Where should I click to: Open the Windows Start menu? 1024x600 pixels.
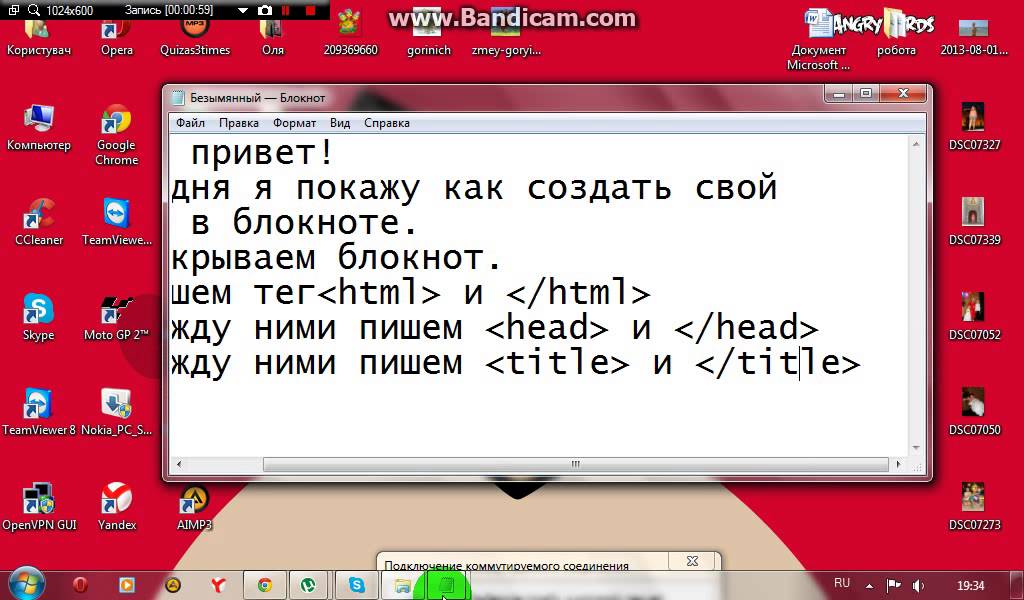25,585
